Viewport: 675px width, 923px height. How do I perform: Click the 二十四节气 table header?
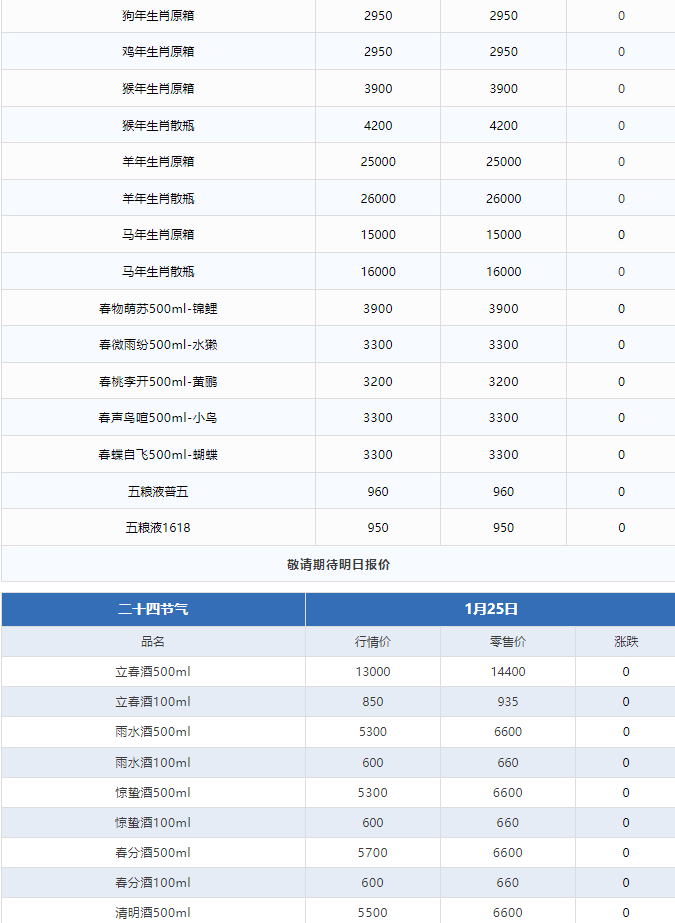click(x=153, y=609)
